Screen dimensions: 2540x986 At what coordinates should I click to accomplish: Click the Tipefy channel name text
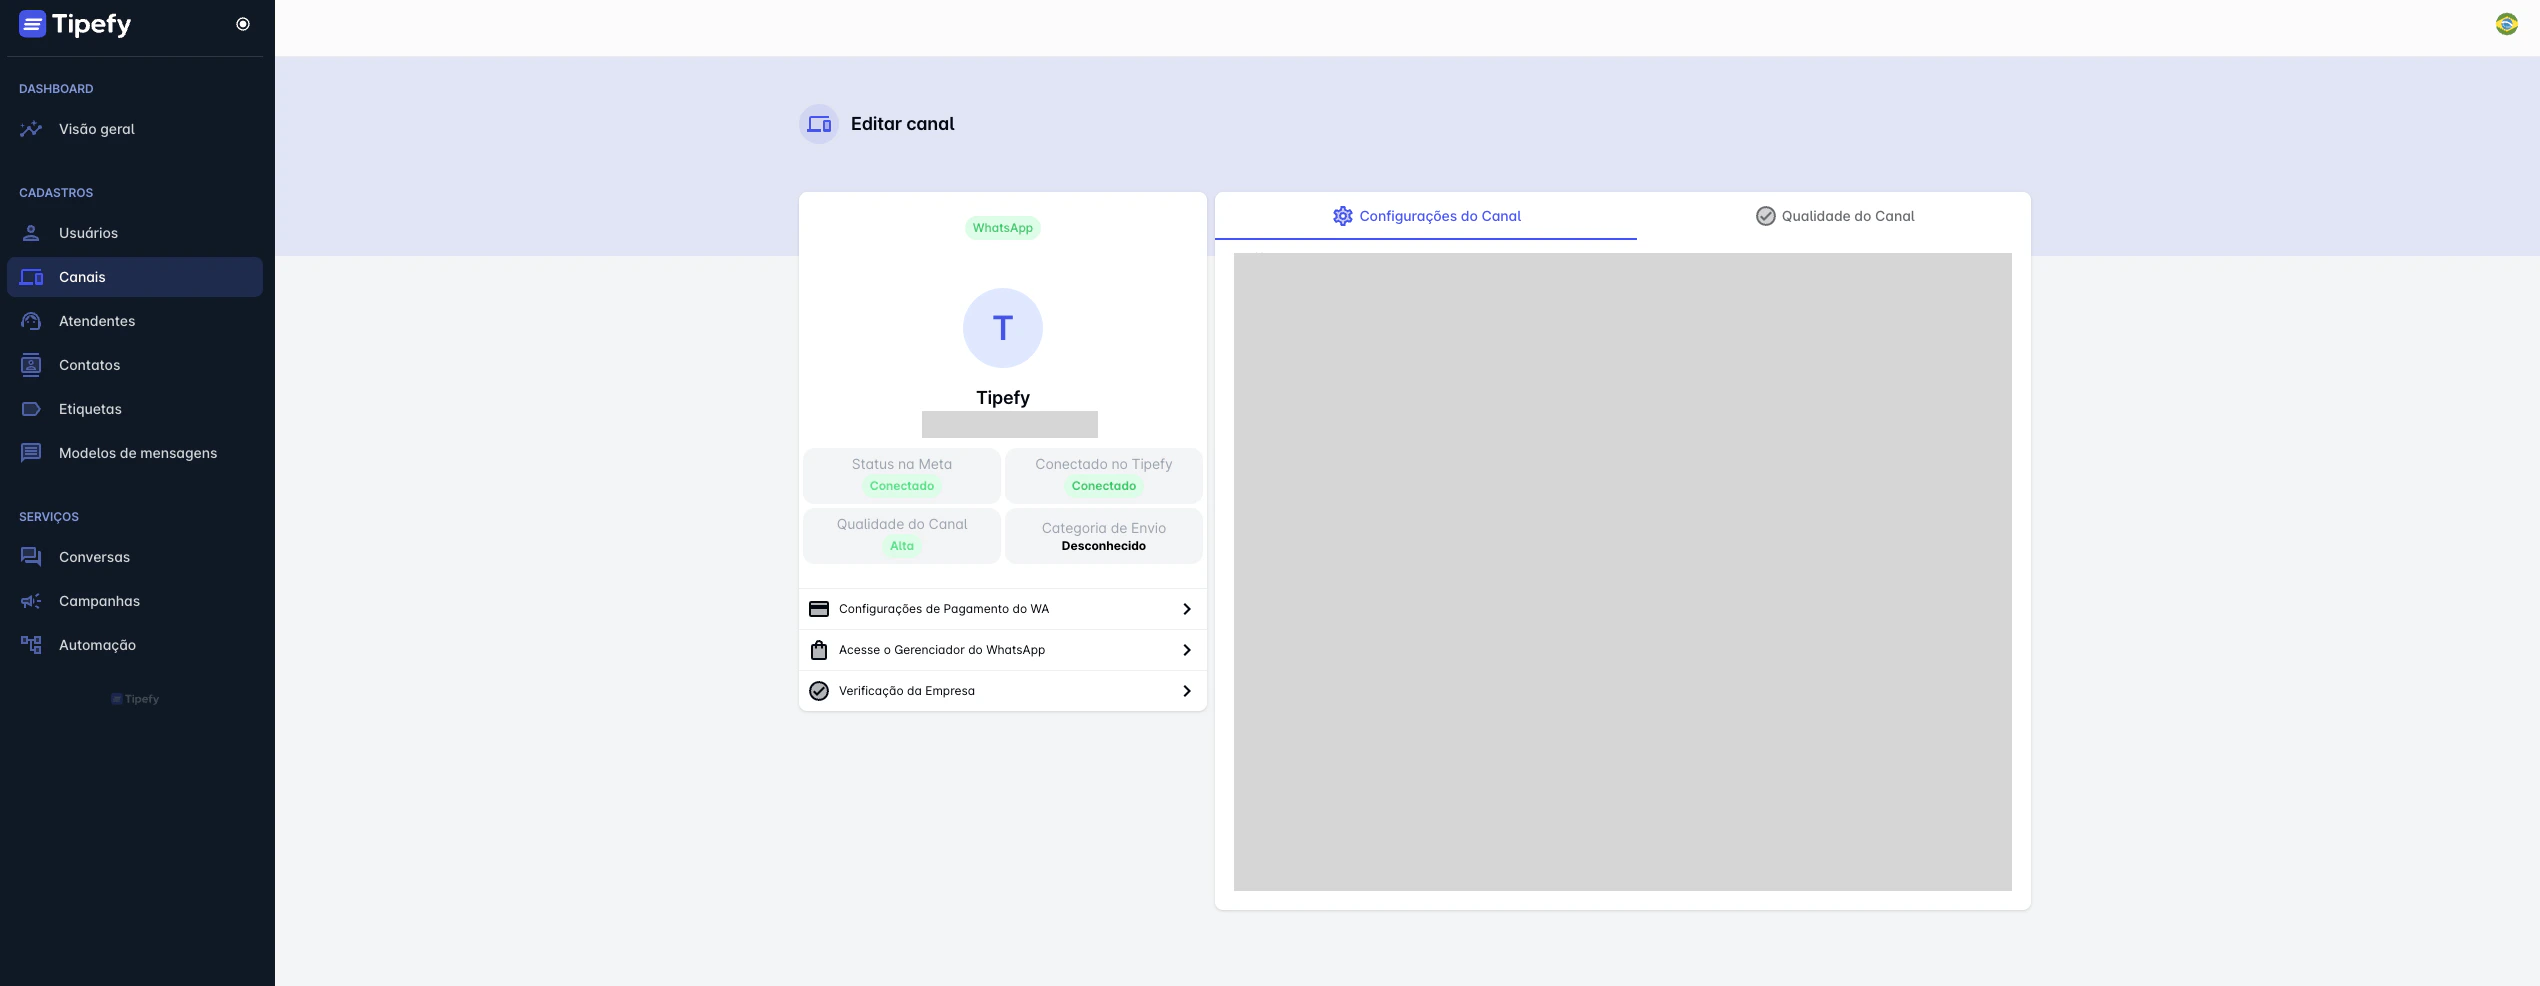(x=1003, y=398)
